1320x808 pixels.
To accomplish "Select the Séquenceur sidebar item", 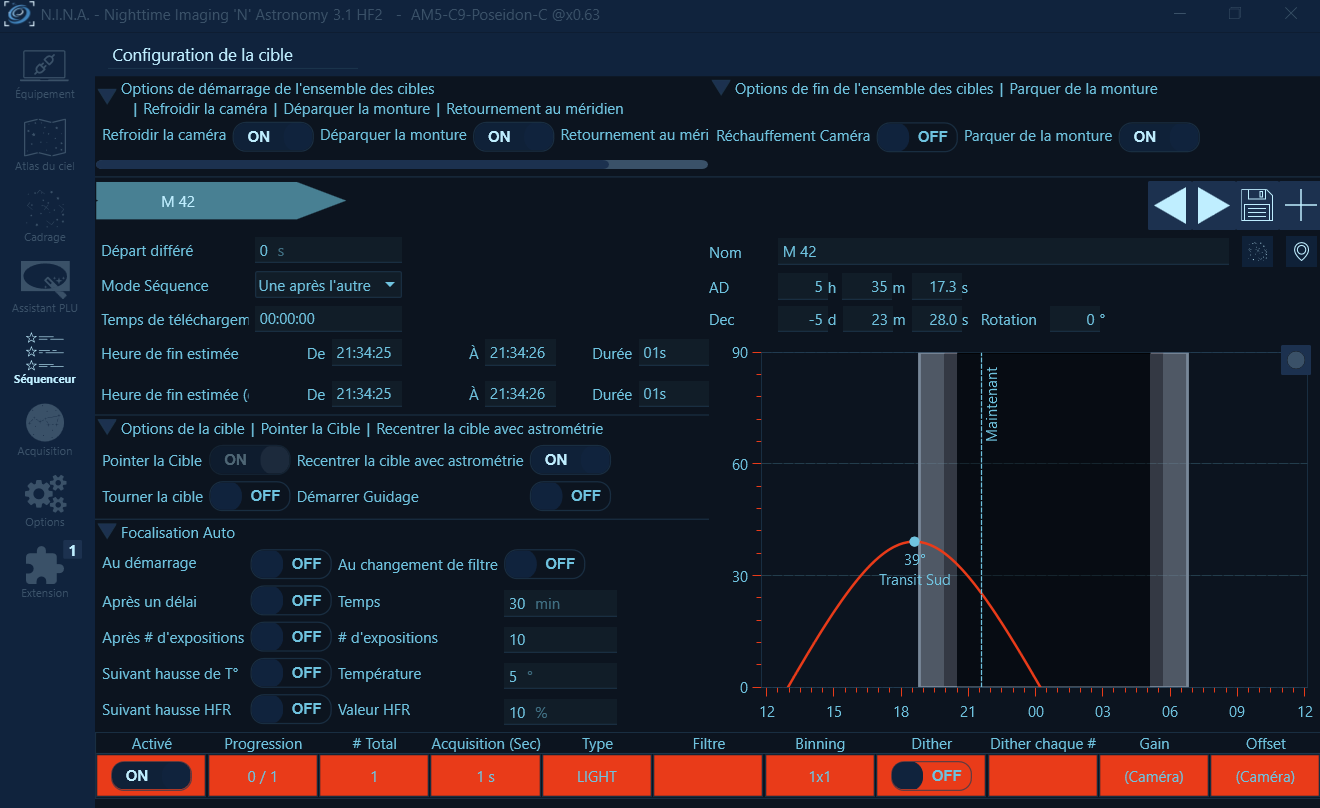I will [45, 359].
